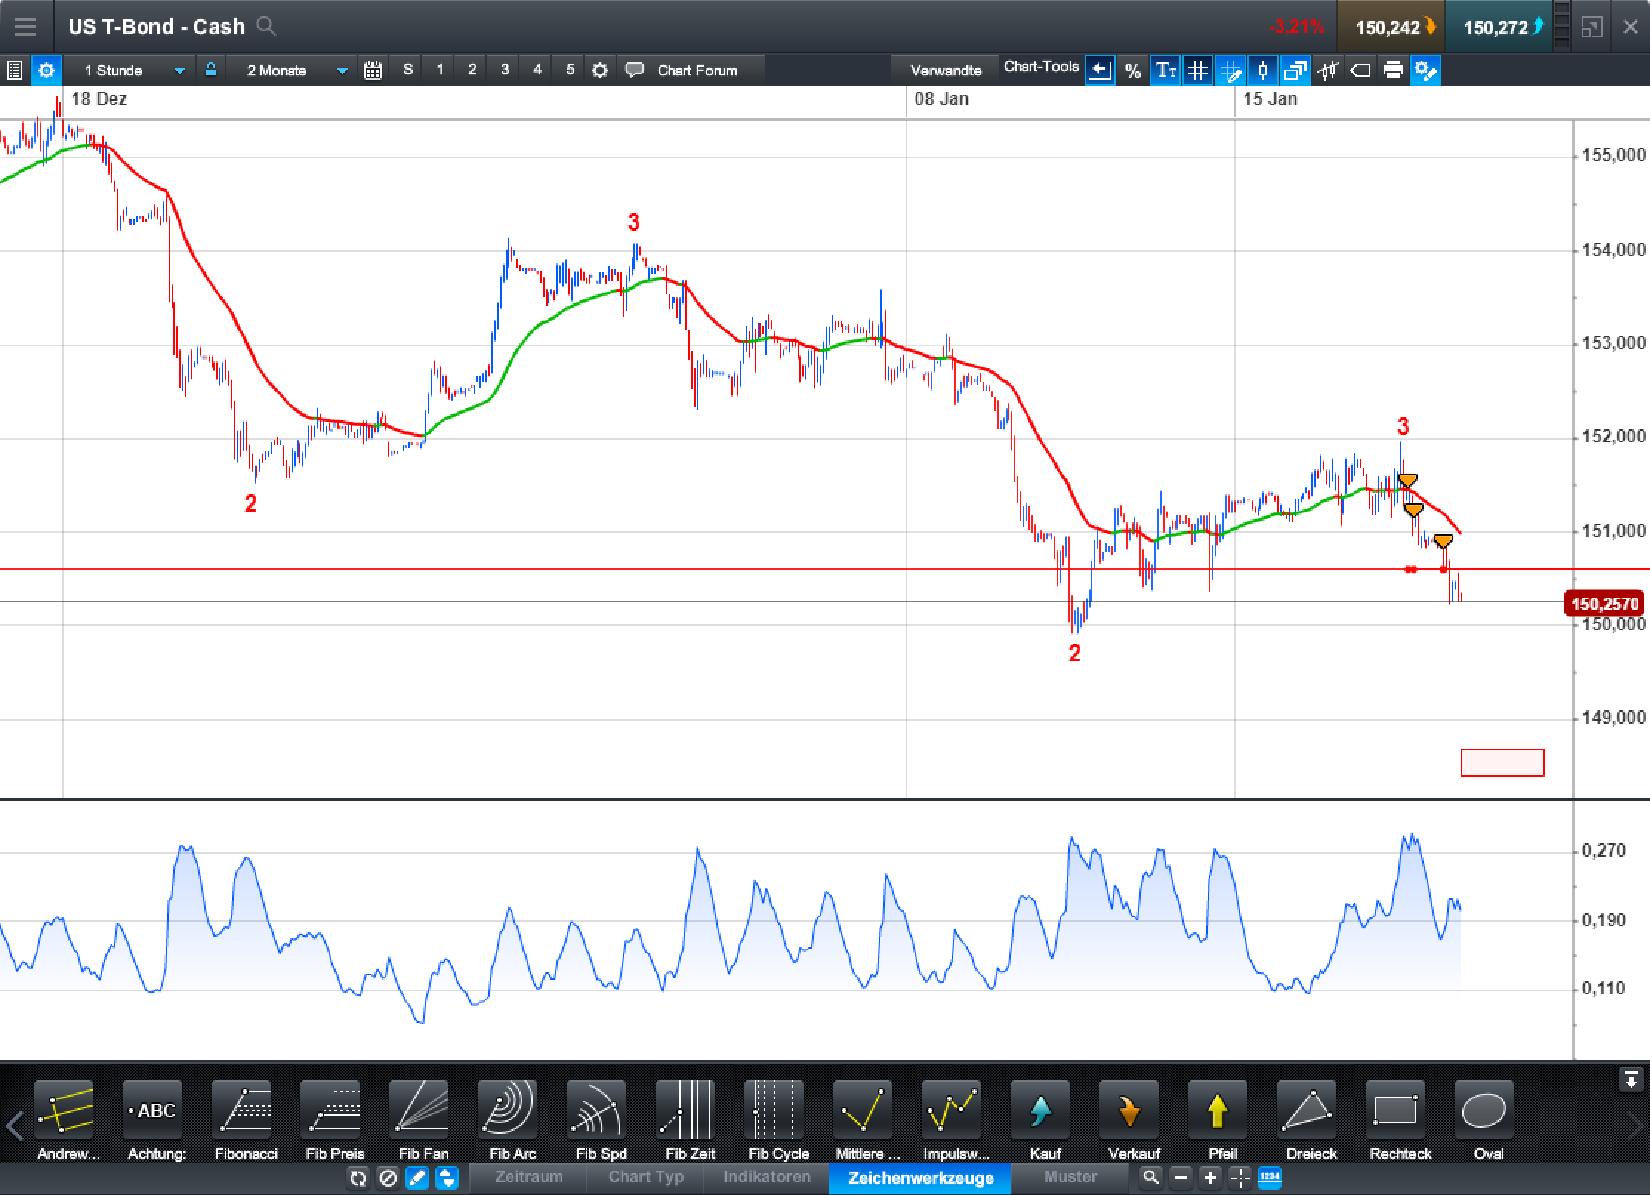The image size is (1650, 1195).
Task: Open the calendar date picker icon
Action: [373, 70]
